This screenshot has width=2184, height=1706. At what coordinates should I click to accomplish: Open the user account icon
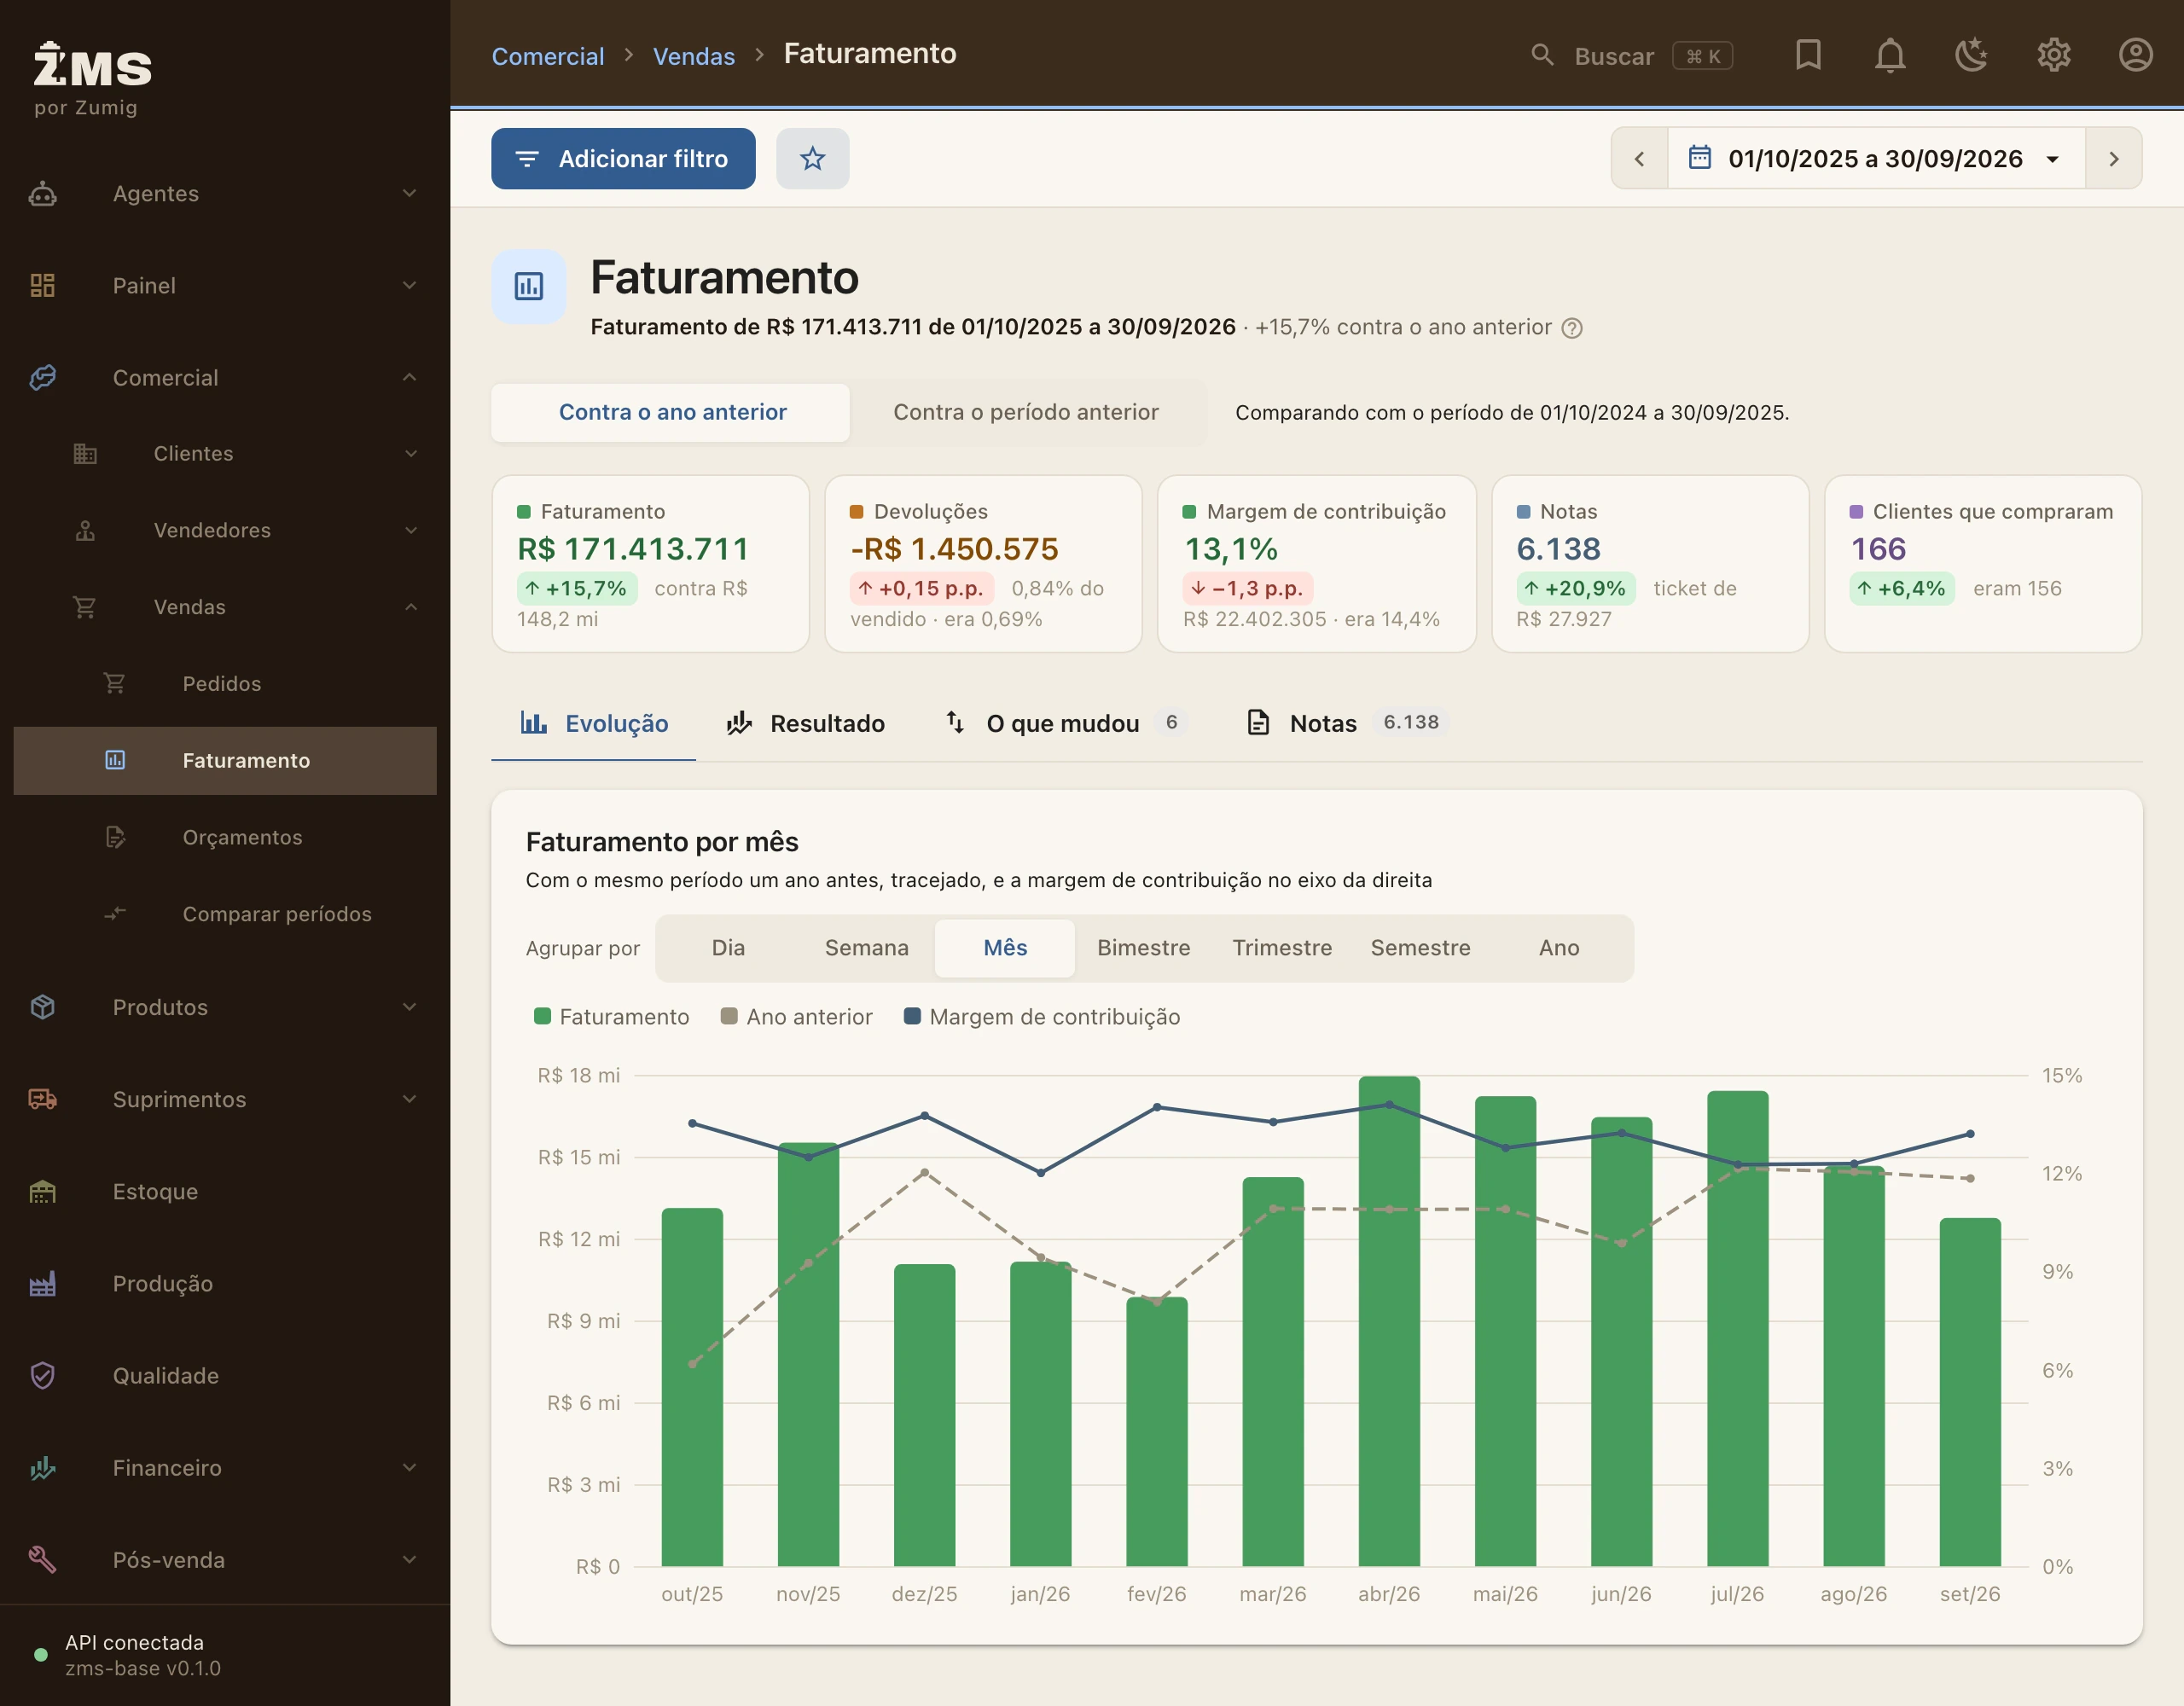(2136, 55)
